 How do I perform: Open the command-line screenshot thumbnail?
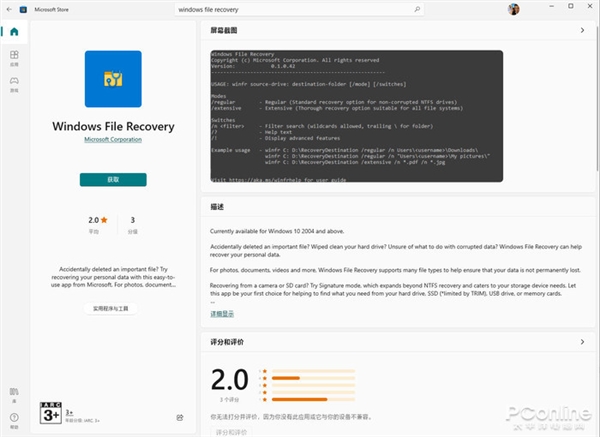pos(357,116)
